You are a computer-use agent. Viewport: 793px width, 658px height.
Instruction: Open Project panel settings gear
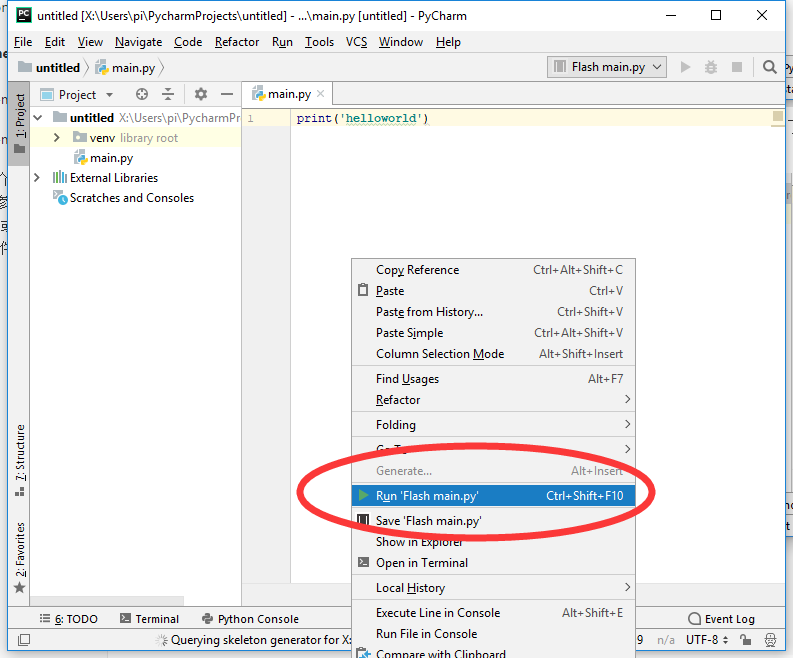pyautogui.click(x=201, y=94)
